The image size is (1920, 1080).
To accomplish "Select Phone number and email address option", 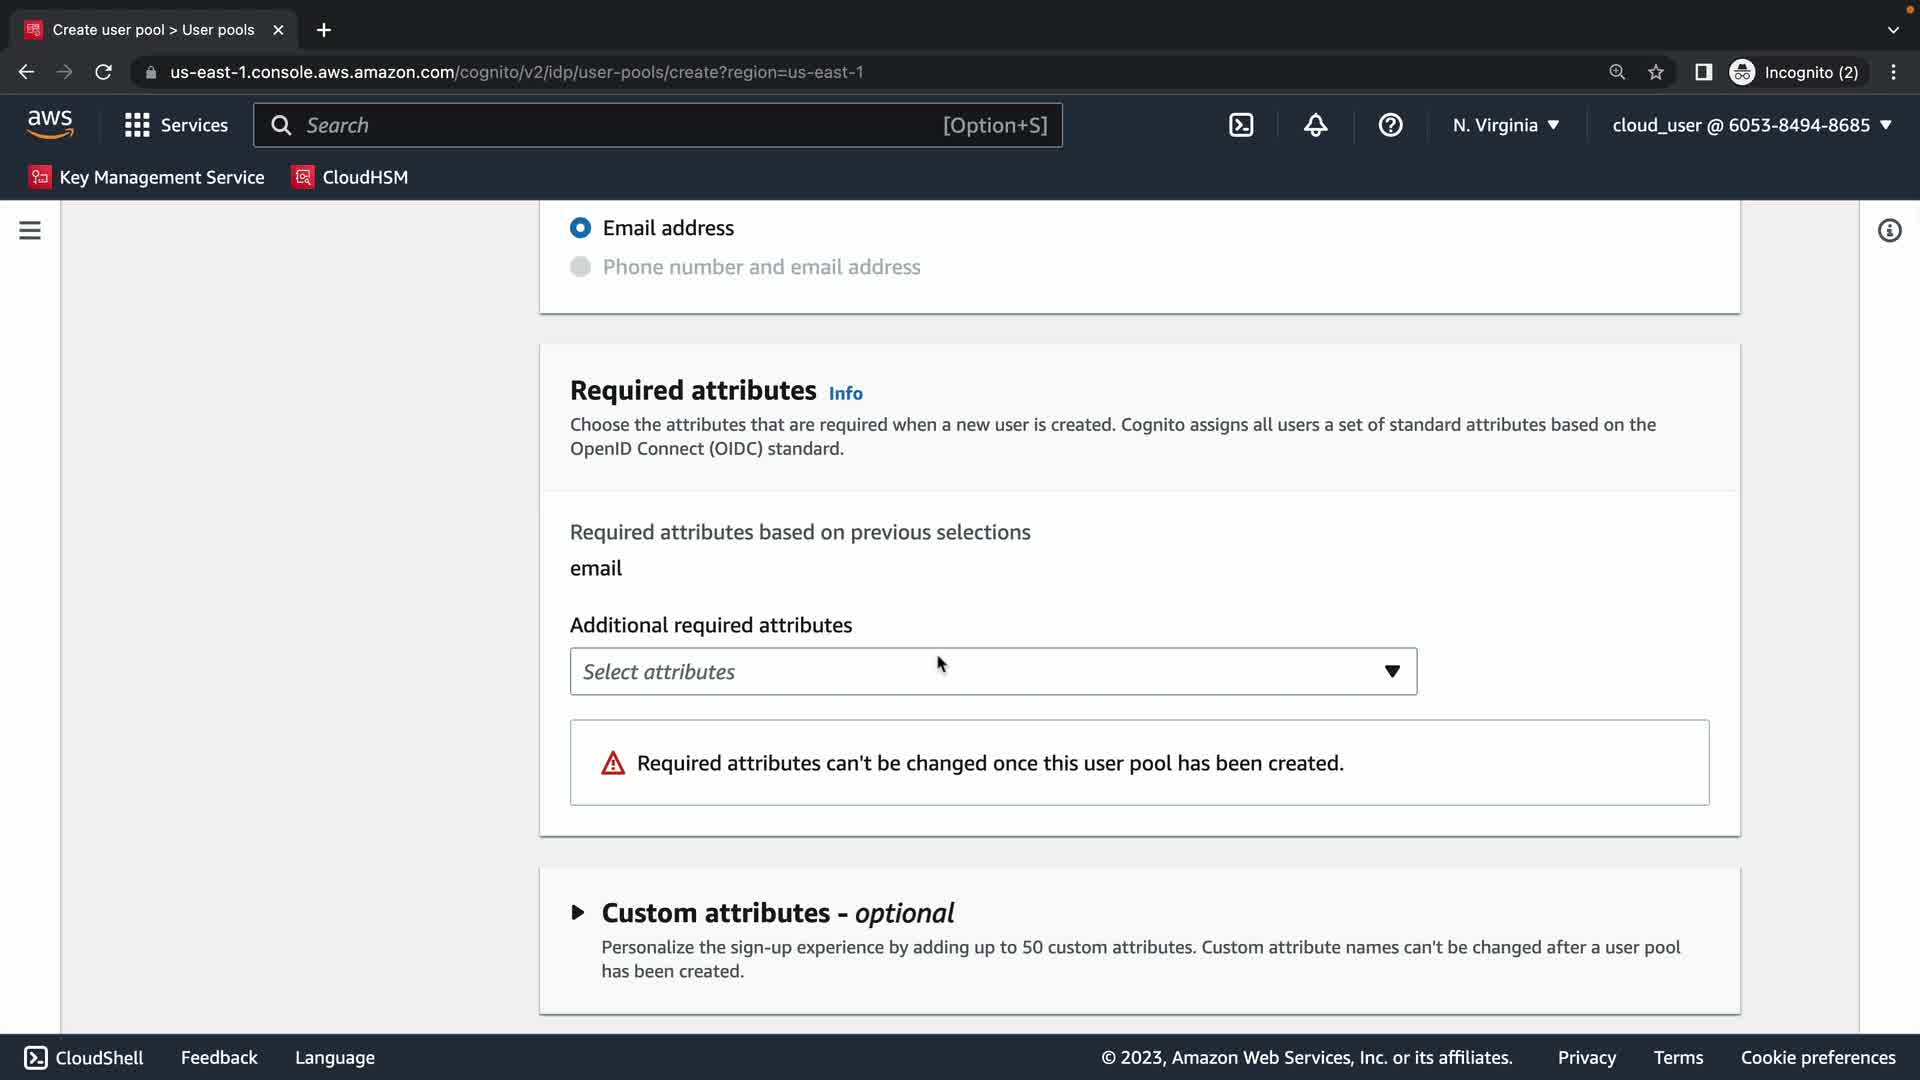I will tap(580, 267).
